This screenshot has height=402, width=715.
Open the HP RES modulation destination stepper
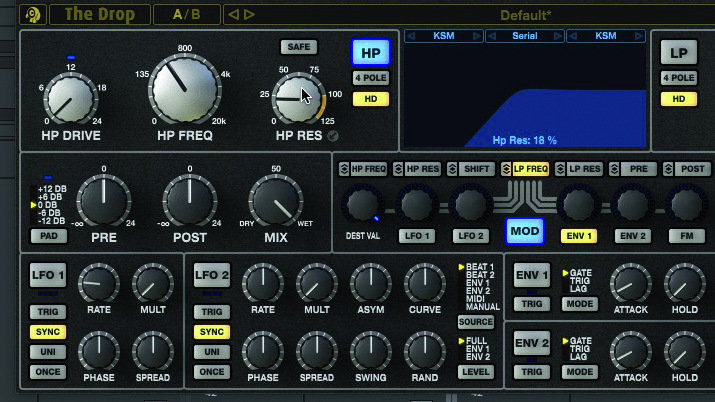[x=398, y=169]
